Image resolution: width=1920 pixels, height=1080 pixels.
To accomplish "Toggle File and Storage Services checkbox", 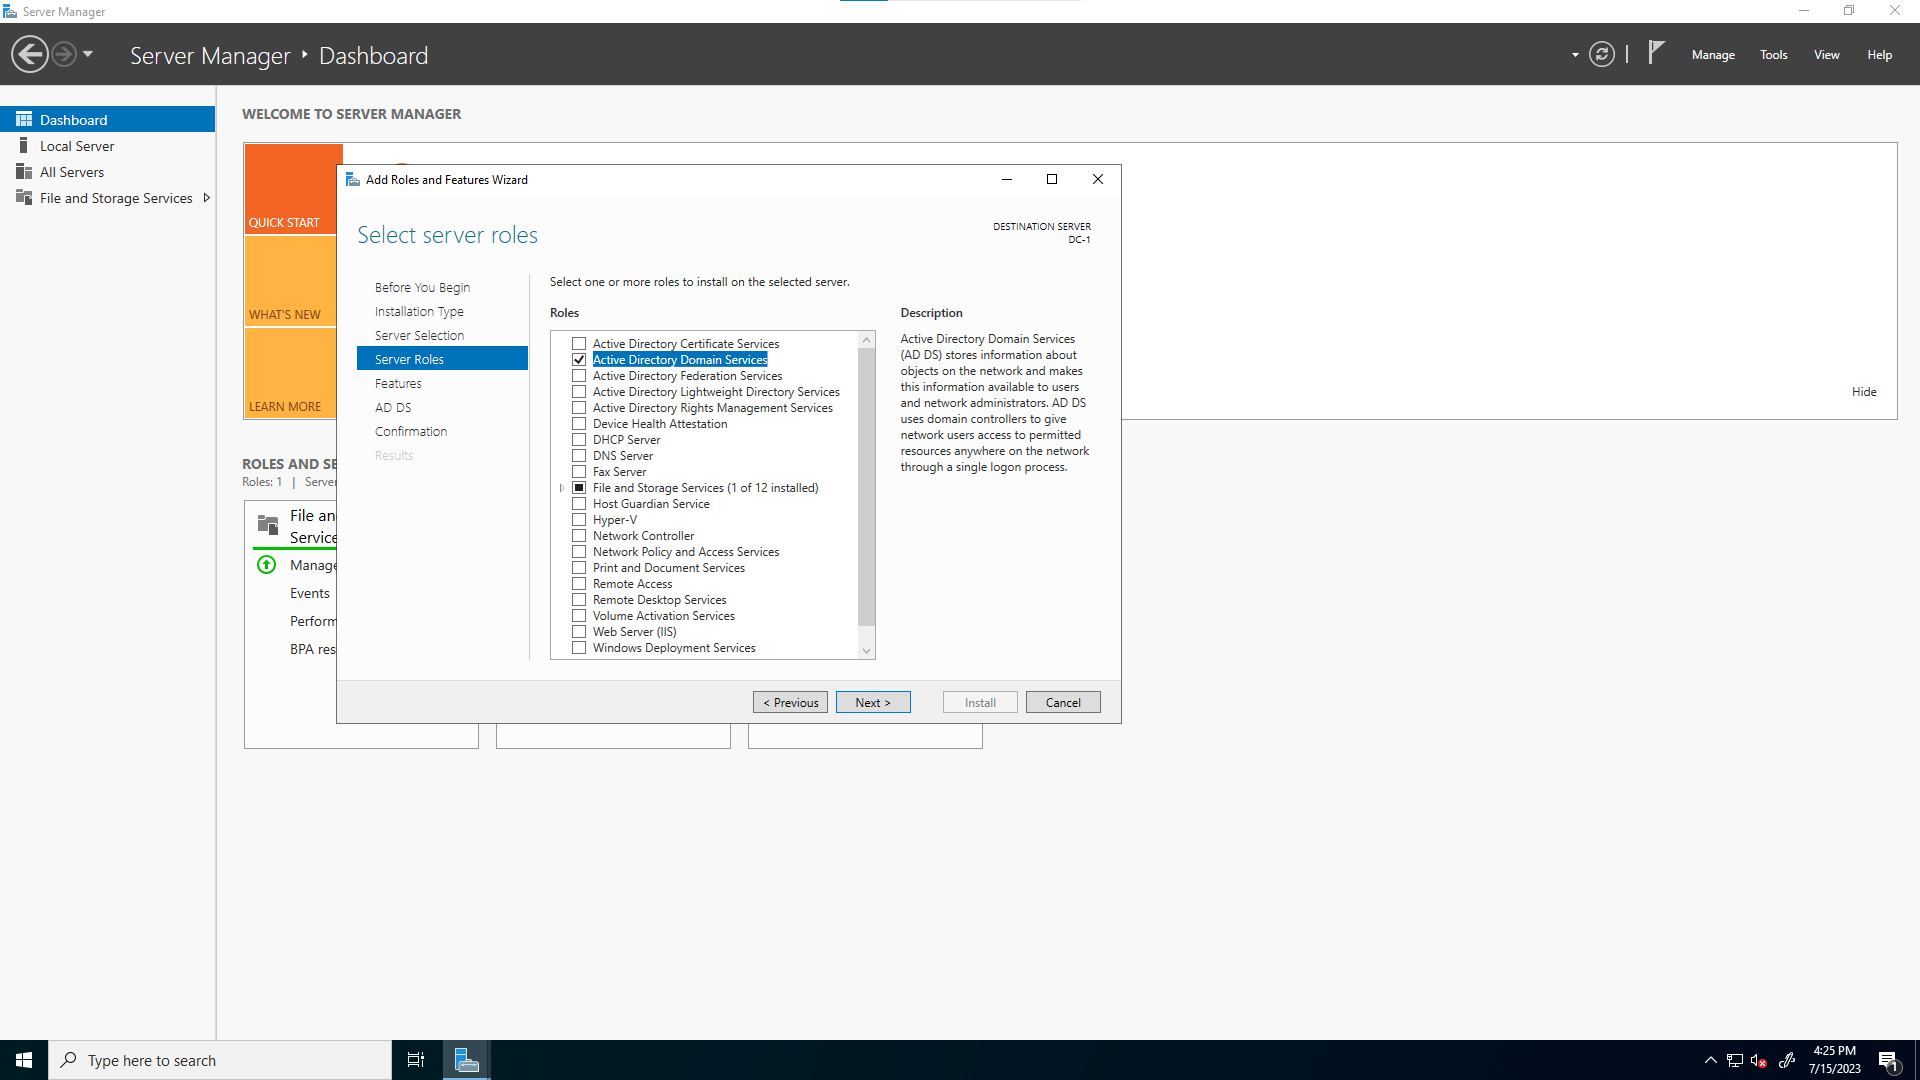I will click(579, 488).
